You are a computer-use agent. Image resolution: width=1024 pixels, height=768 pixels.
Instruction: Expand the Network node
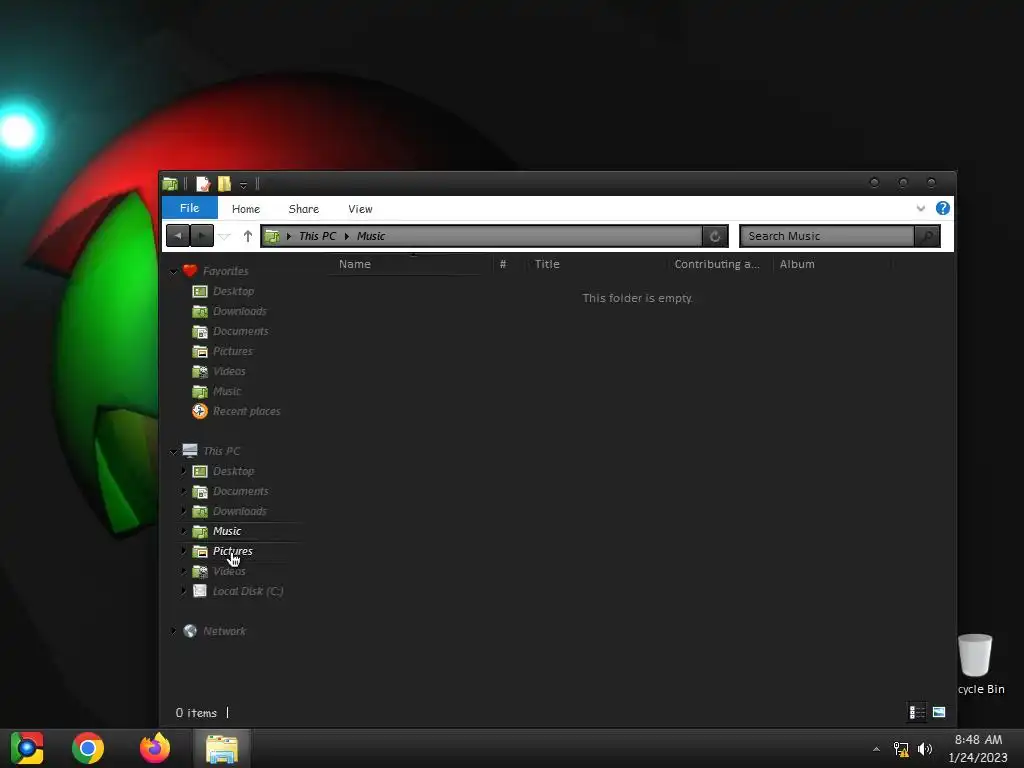point(173,631)
